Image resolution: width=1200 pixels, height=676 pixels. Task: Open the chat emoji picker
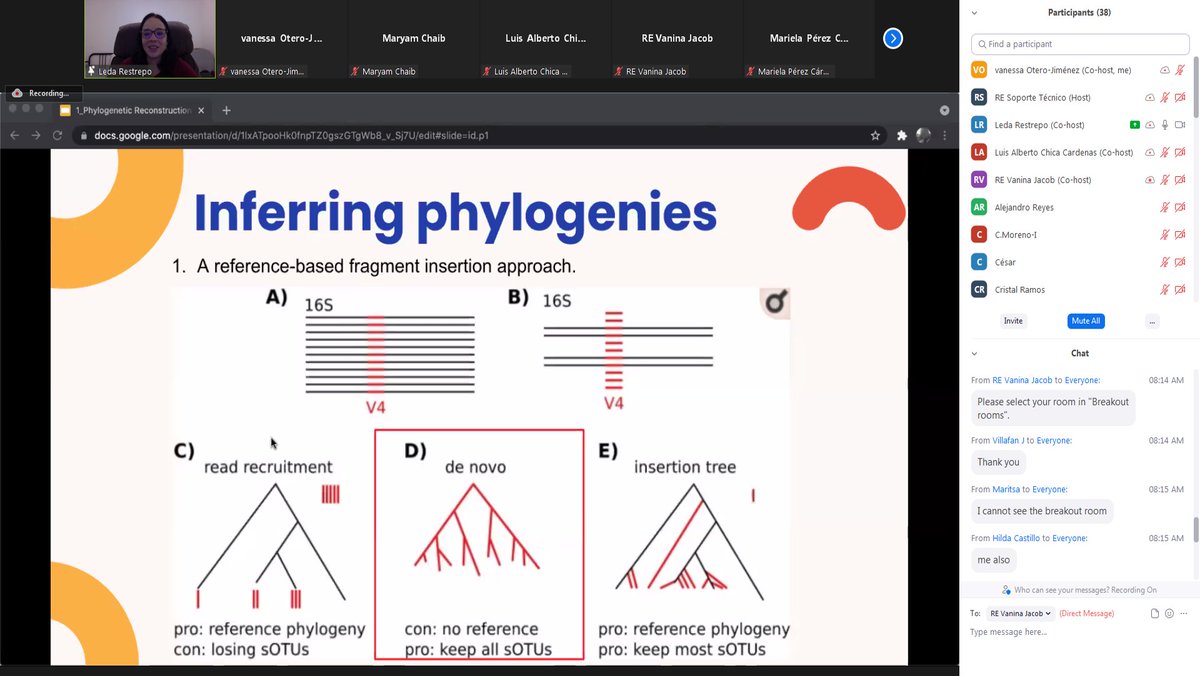point(1169,613)
